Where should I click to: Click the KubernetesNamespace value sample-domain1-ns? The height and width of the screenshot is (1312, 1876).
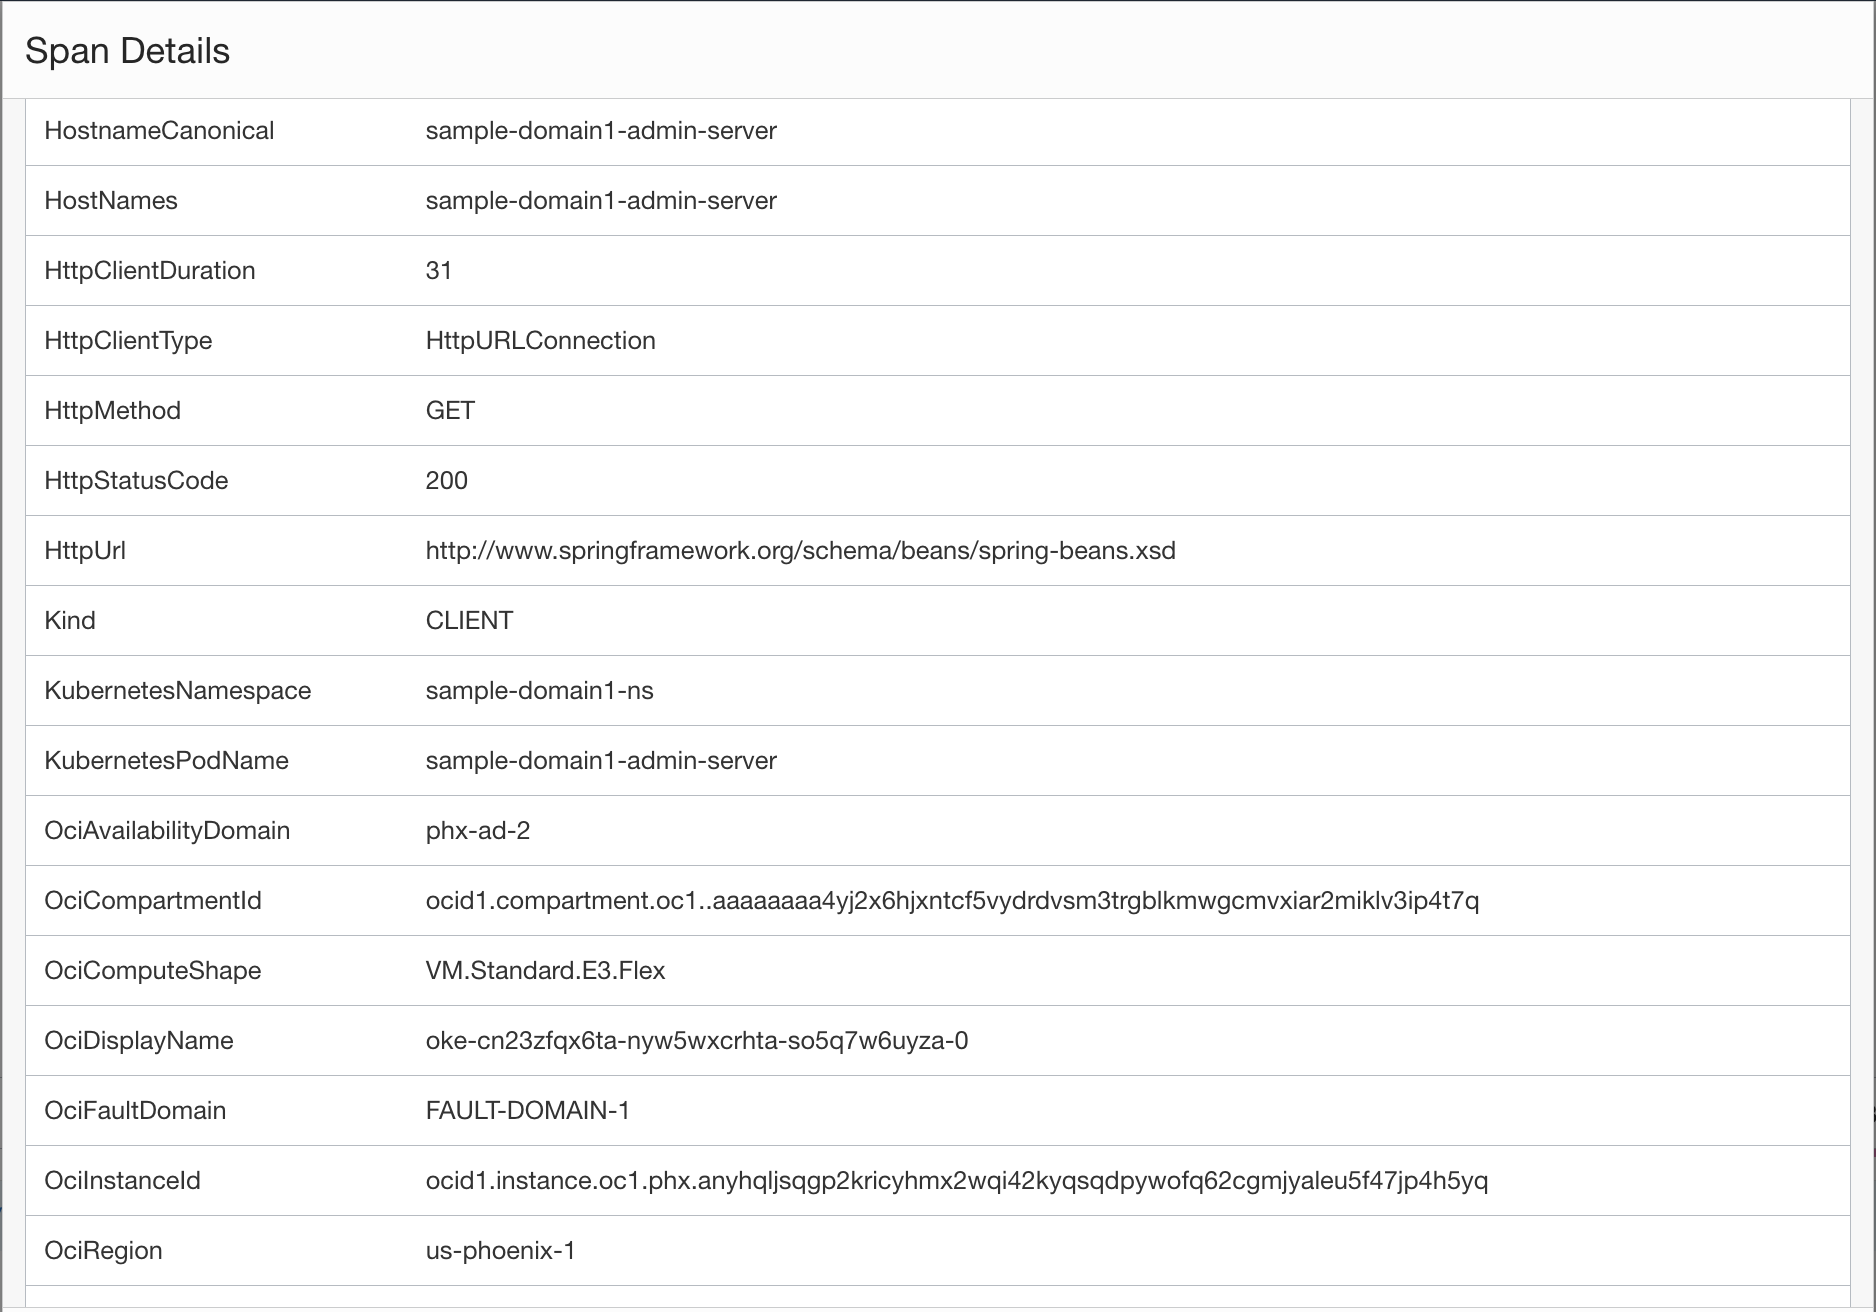539,691
